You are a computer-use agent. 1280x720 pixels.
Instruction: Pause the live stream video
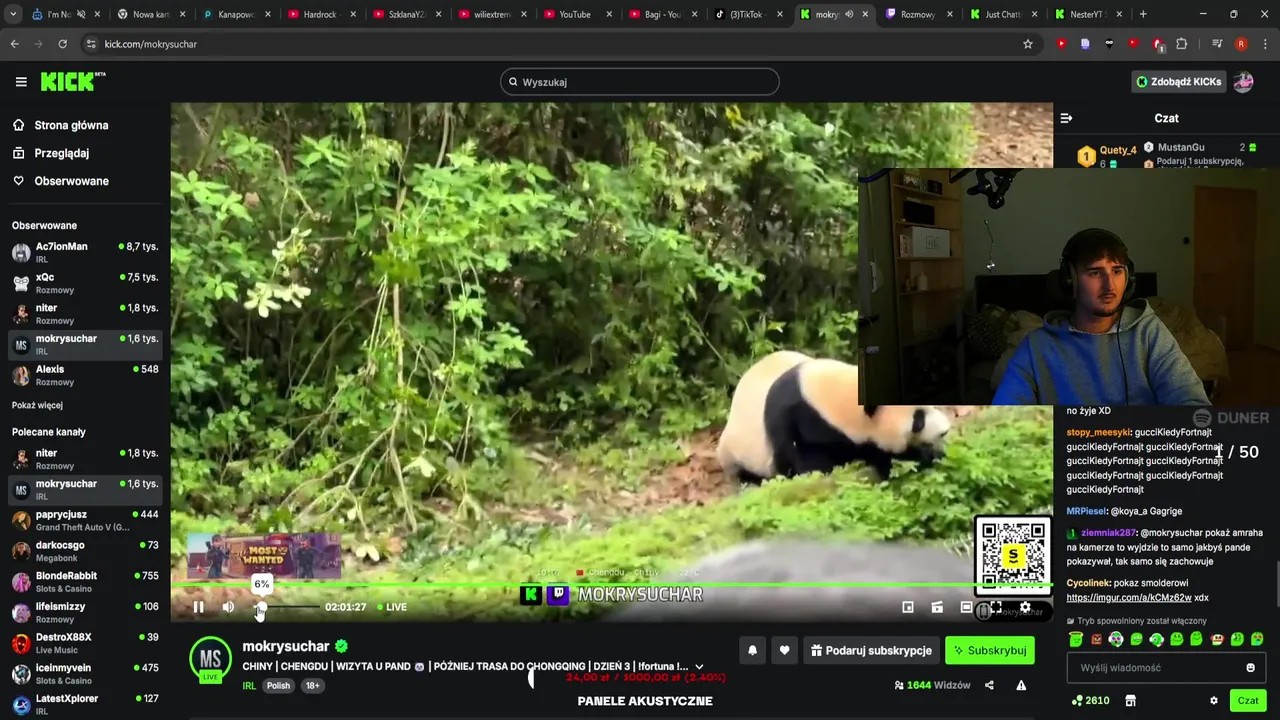(x=198, y=607)
